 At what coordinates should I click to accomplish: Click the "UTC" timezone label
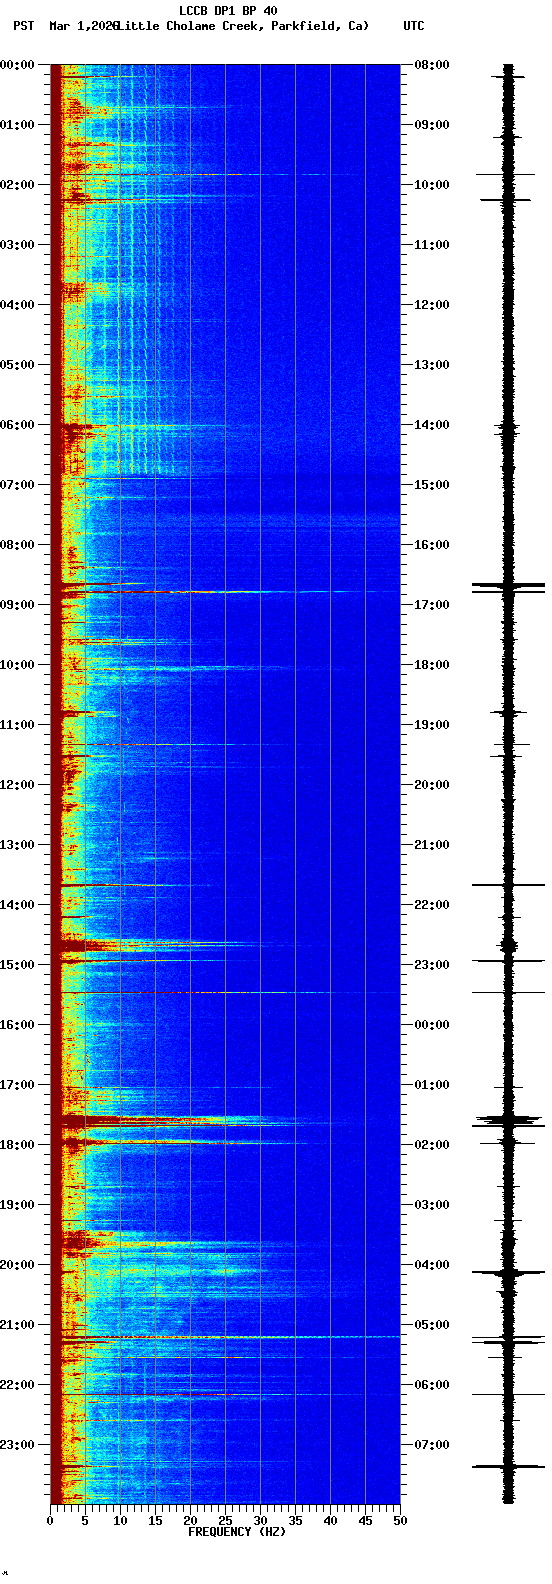pos(414,26)
